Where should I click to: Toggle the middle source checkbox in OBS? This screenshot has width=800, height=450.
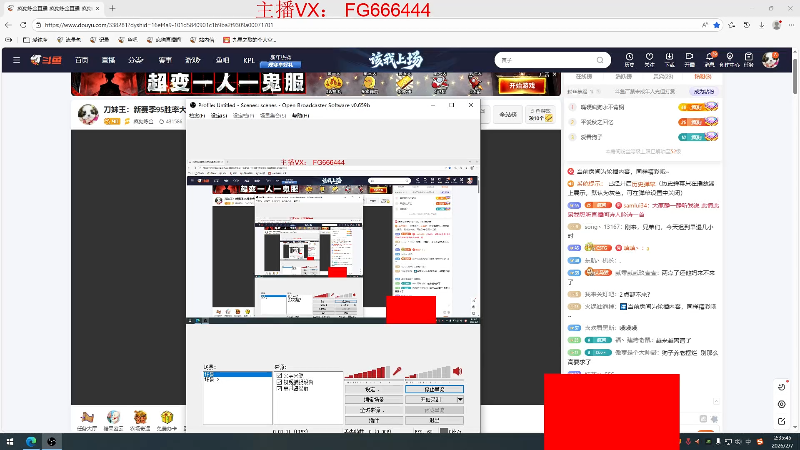279,382
